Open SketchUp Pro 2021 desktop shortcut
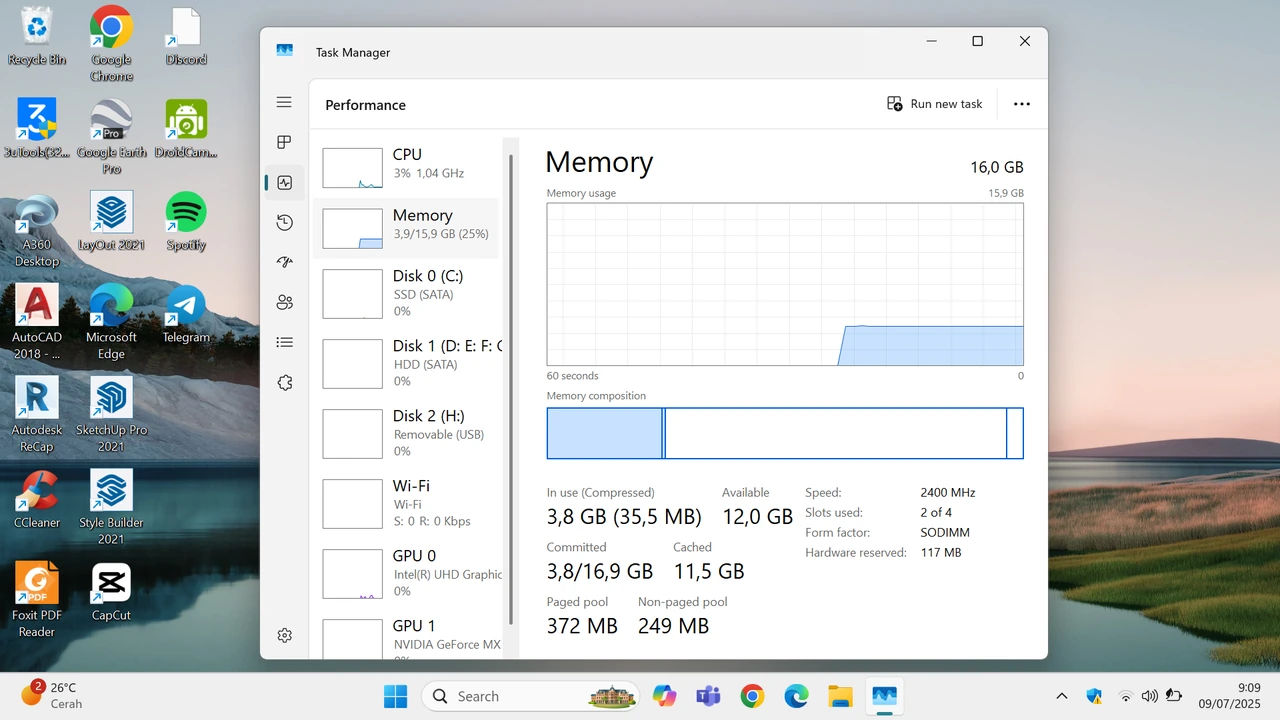The width and height of the screenshot is (1280, 720). point(111,415)
